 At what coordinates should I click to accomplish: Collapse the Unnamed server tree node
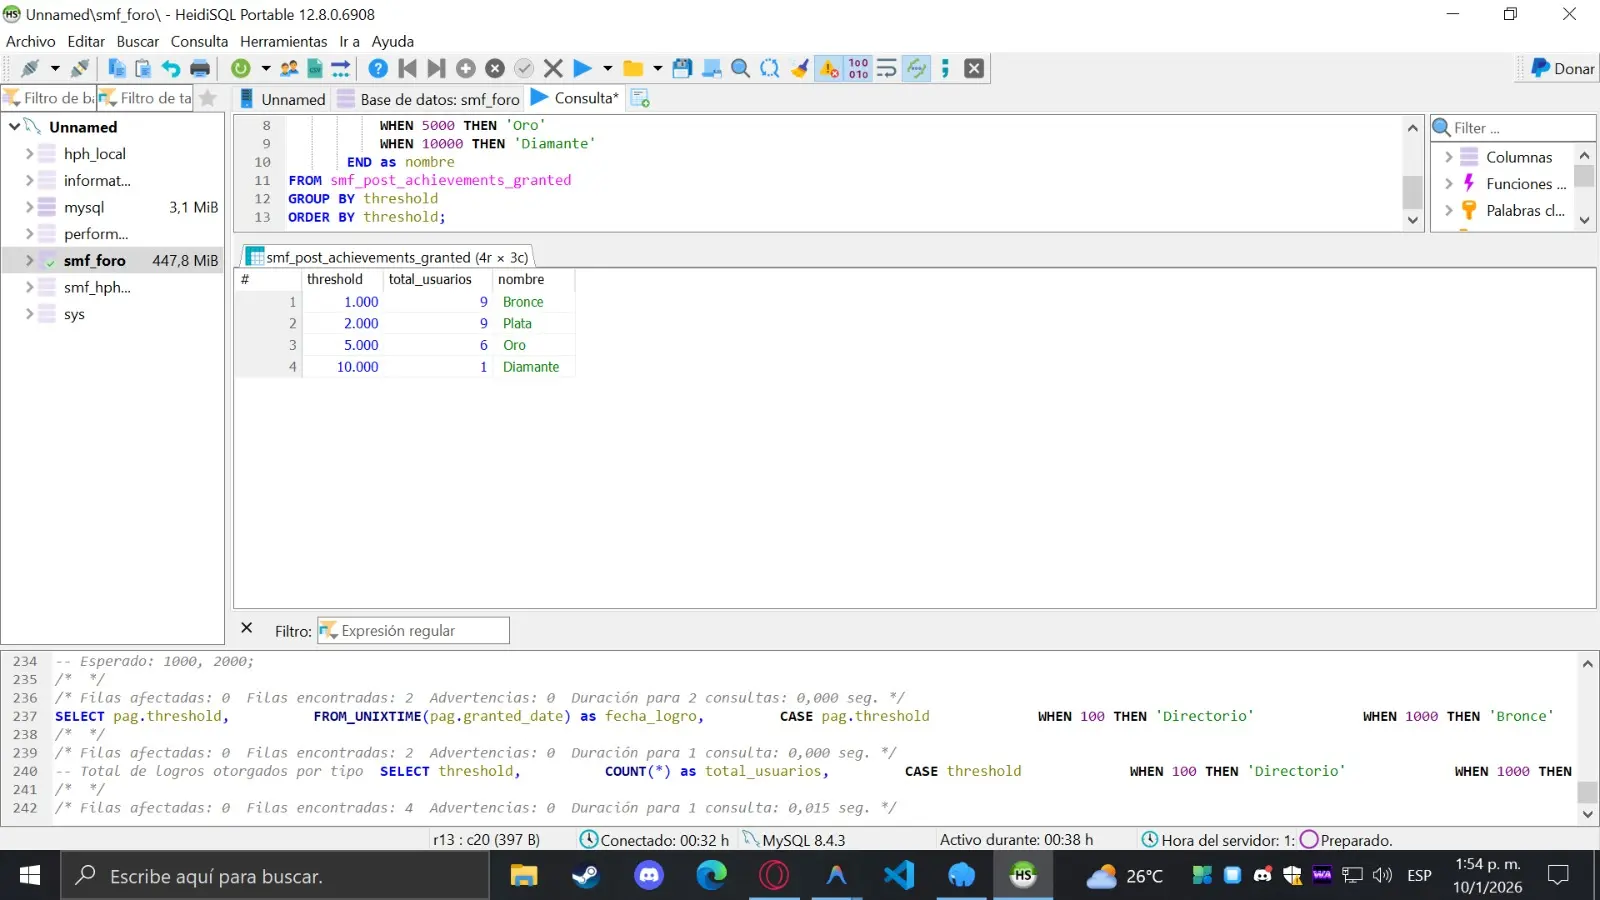tap(14, 127)
